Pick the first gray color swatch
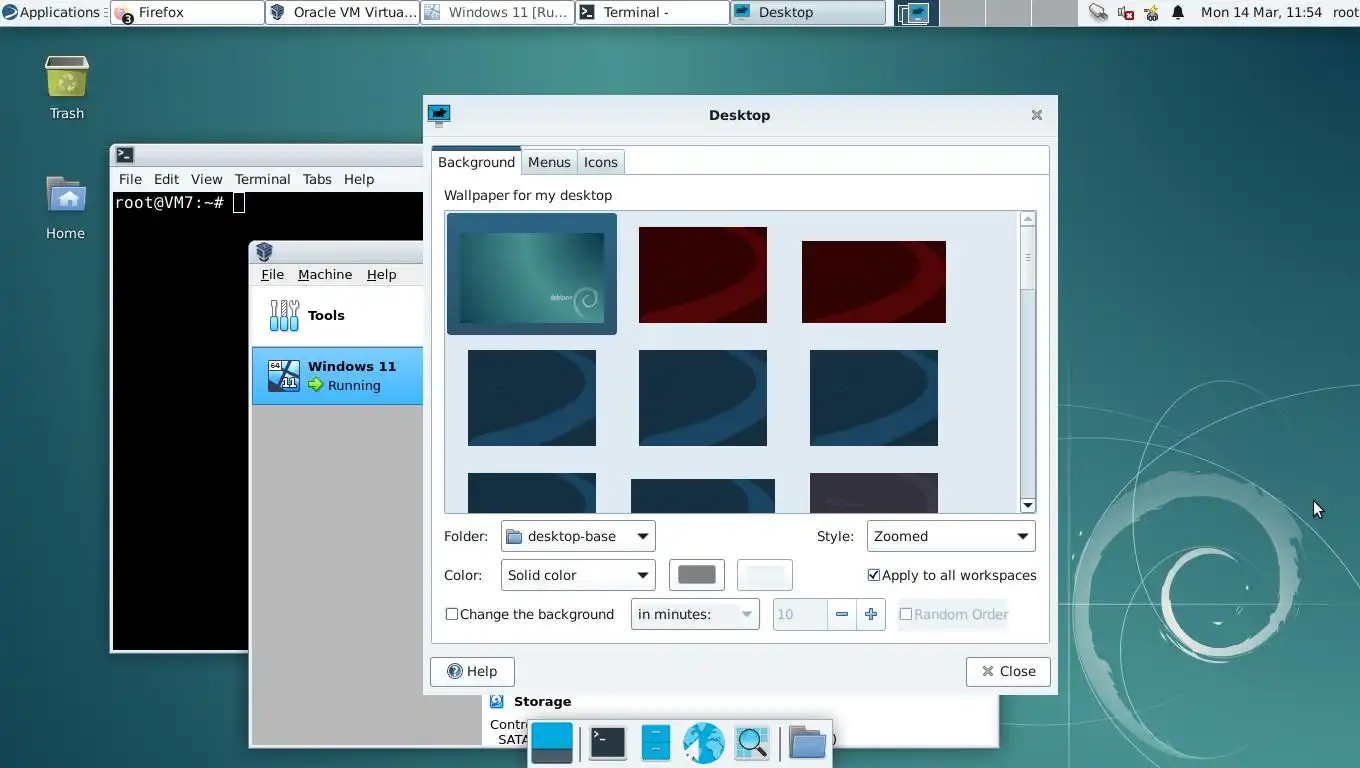This screenshot has width=1360, height=768. coord(697,575)
